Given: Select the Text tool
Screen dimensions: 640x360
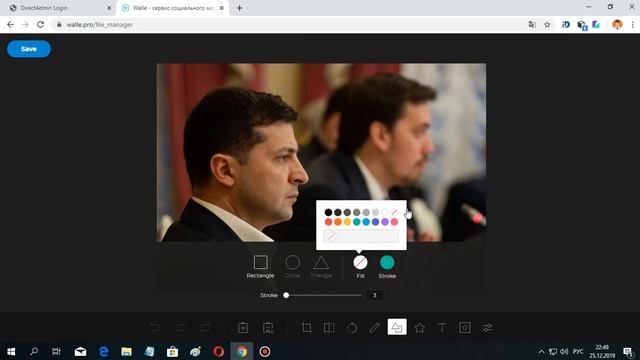Looking at the screenshot, I should tap(442, 327).
